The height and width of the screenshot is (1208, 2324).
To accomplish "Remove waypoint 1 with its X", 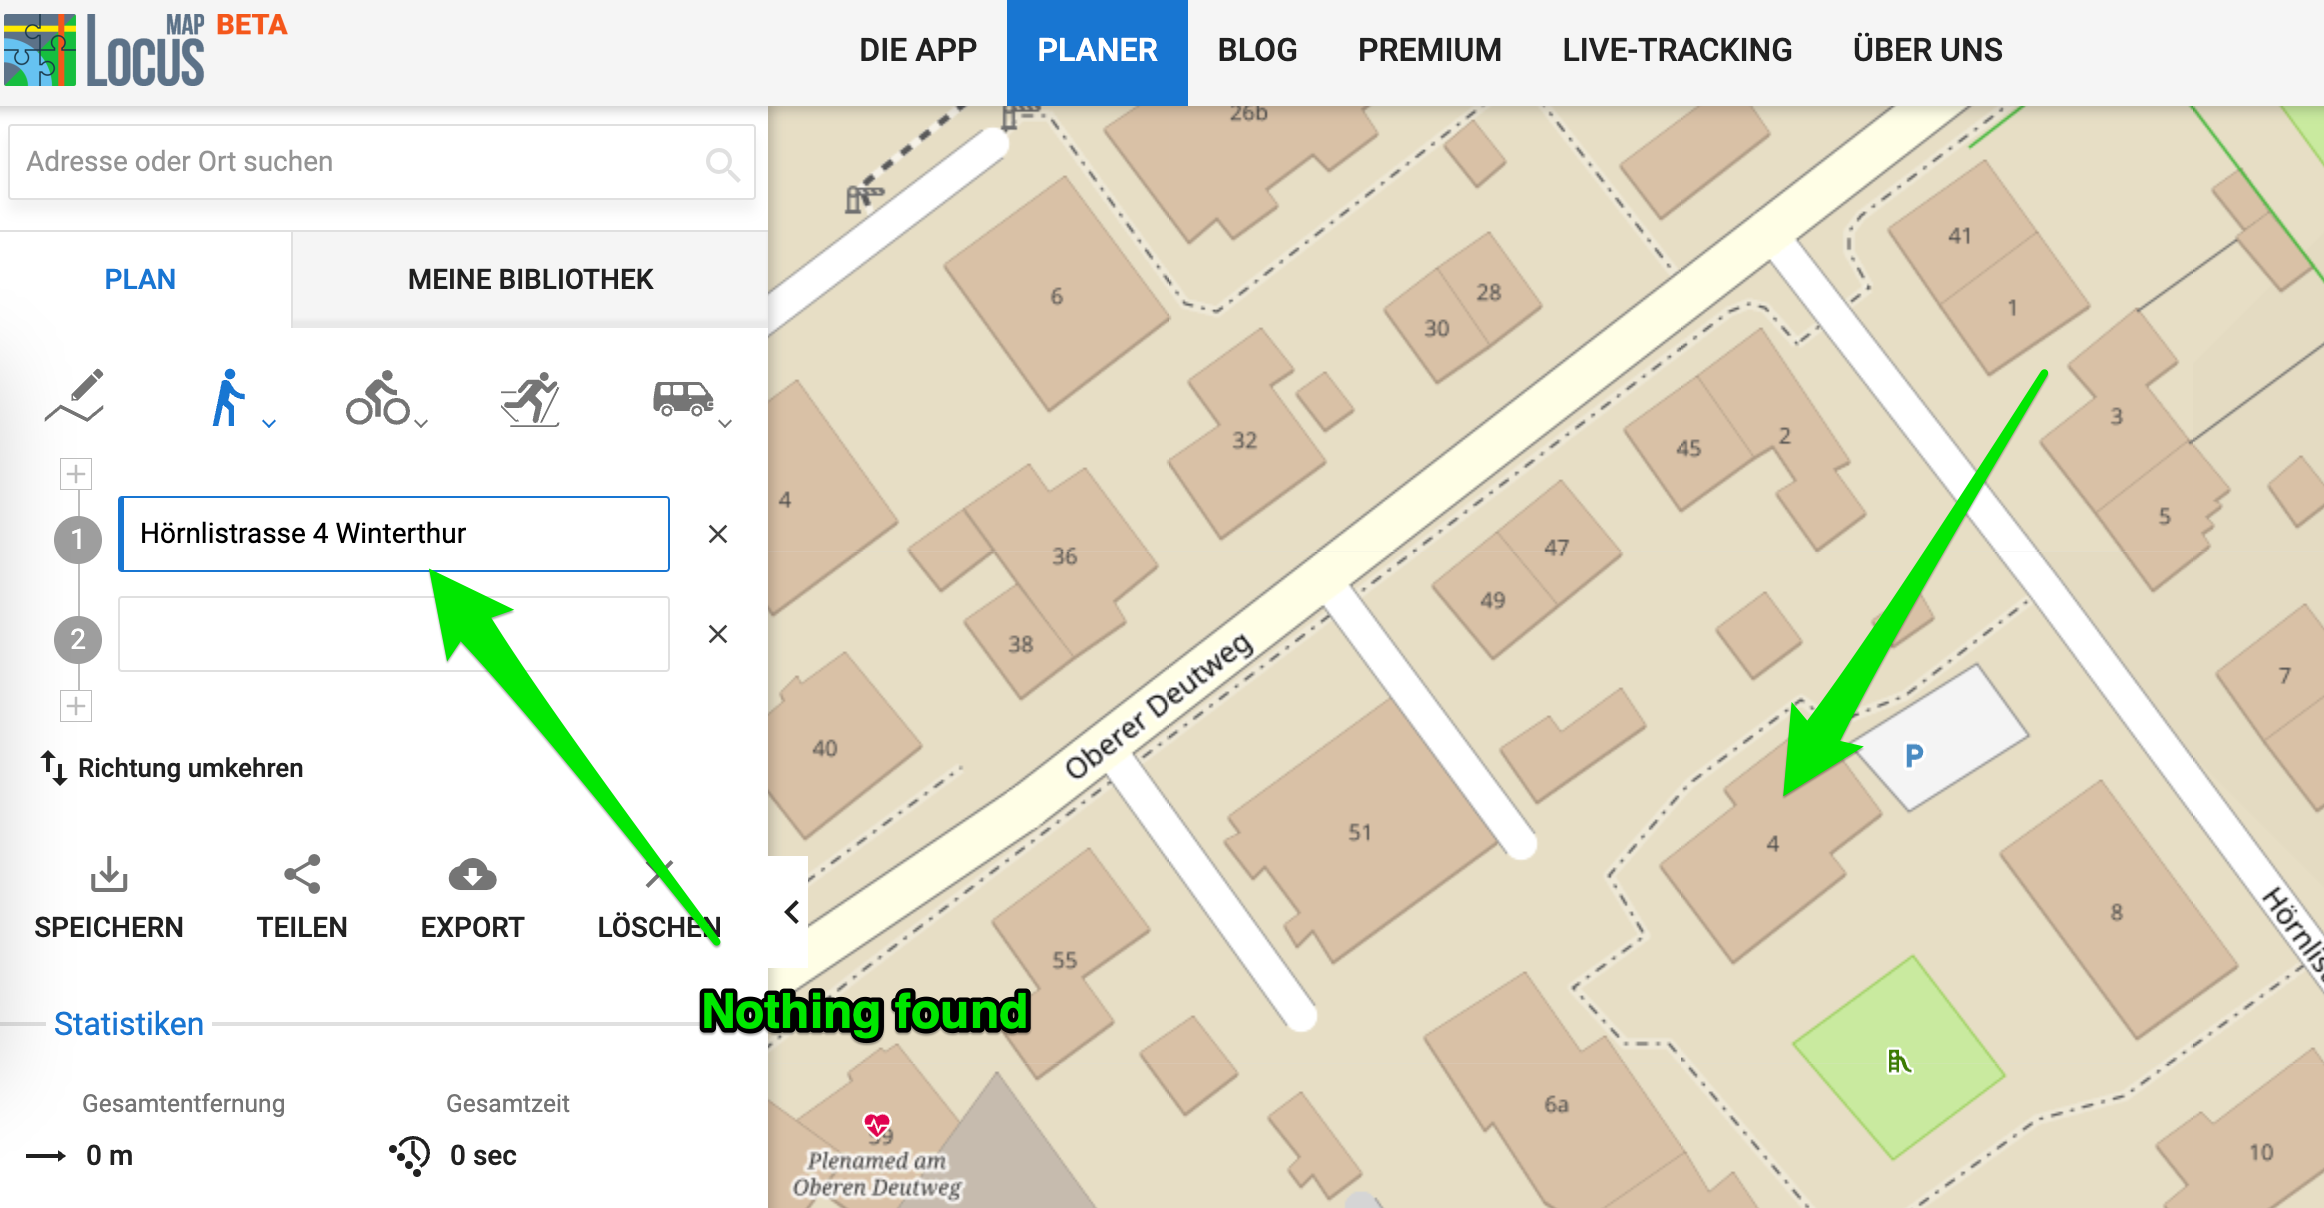I will pos(717,534).
